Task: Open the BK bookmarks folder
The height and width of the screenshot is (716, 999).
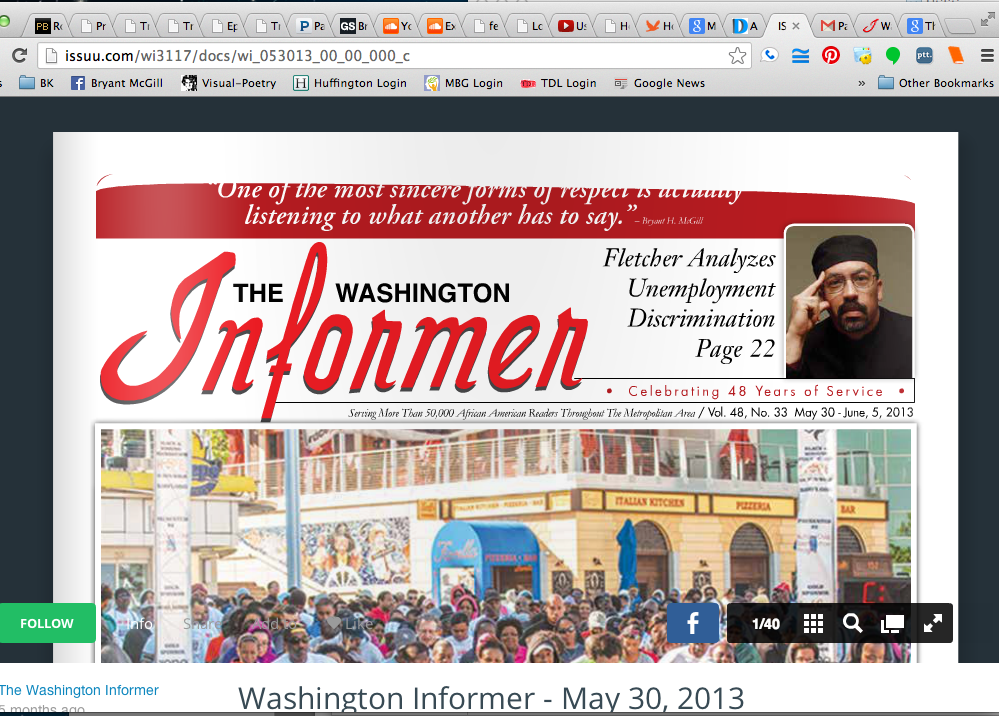Action: click(x=37, y=83)
